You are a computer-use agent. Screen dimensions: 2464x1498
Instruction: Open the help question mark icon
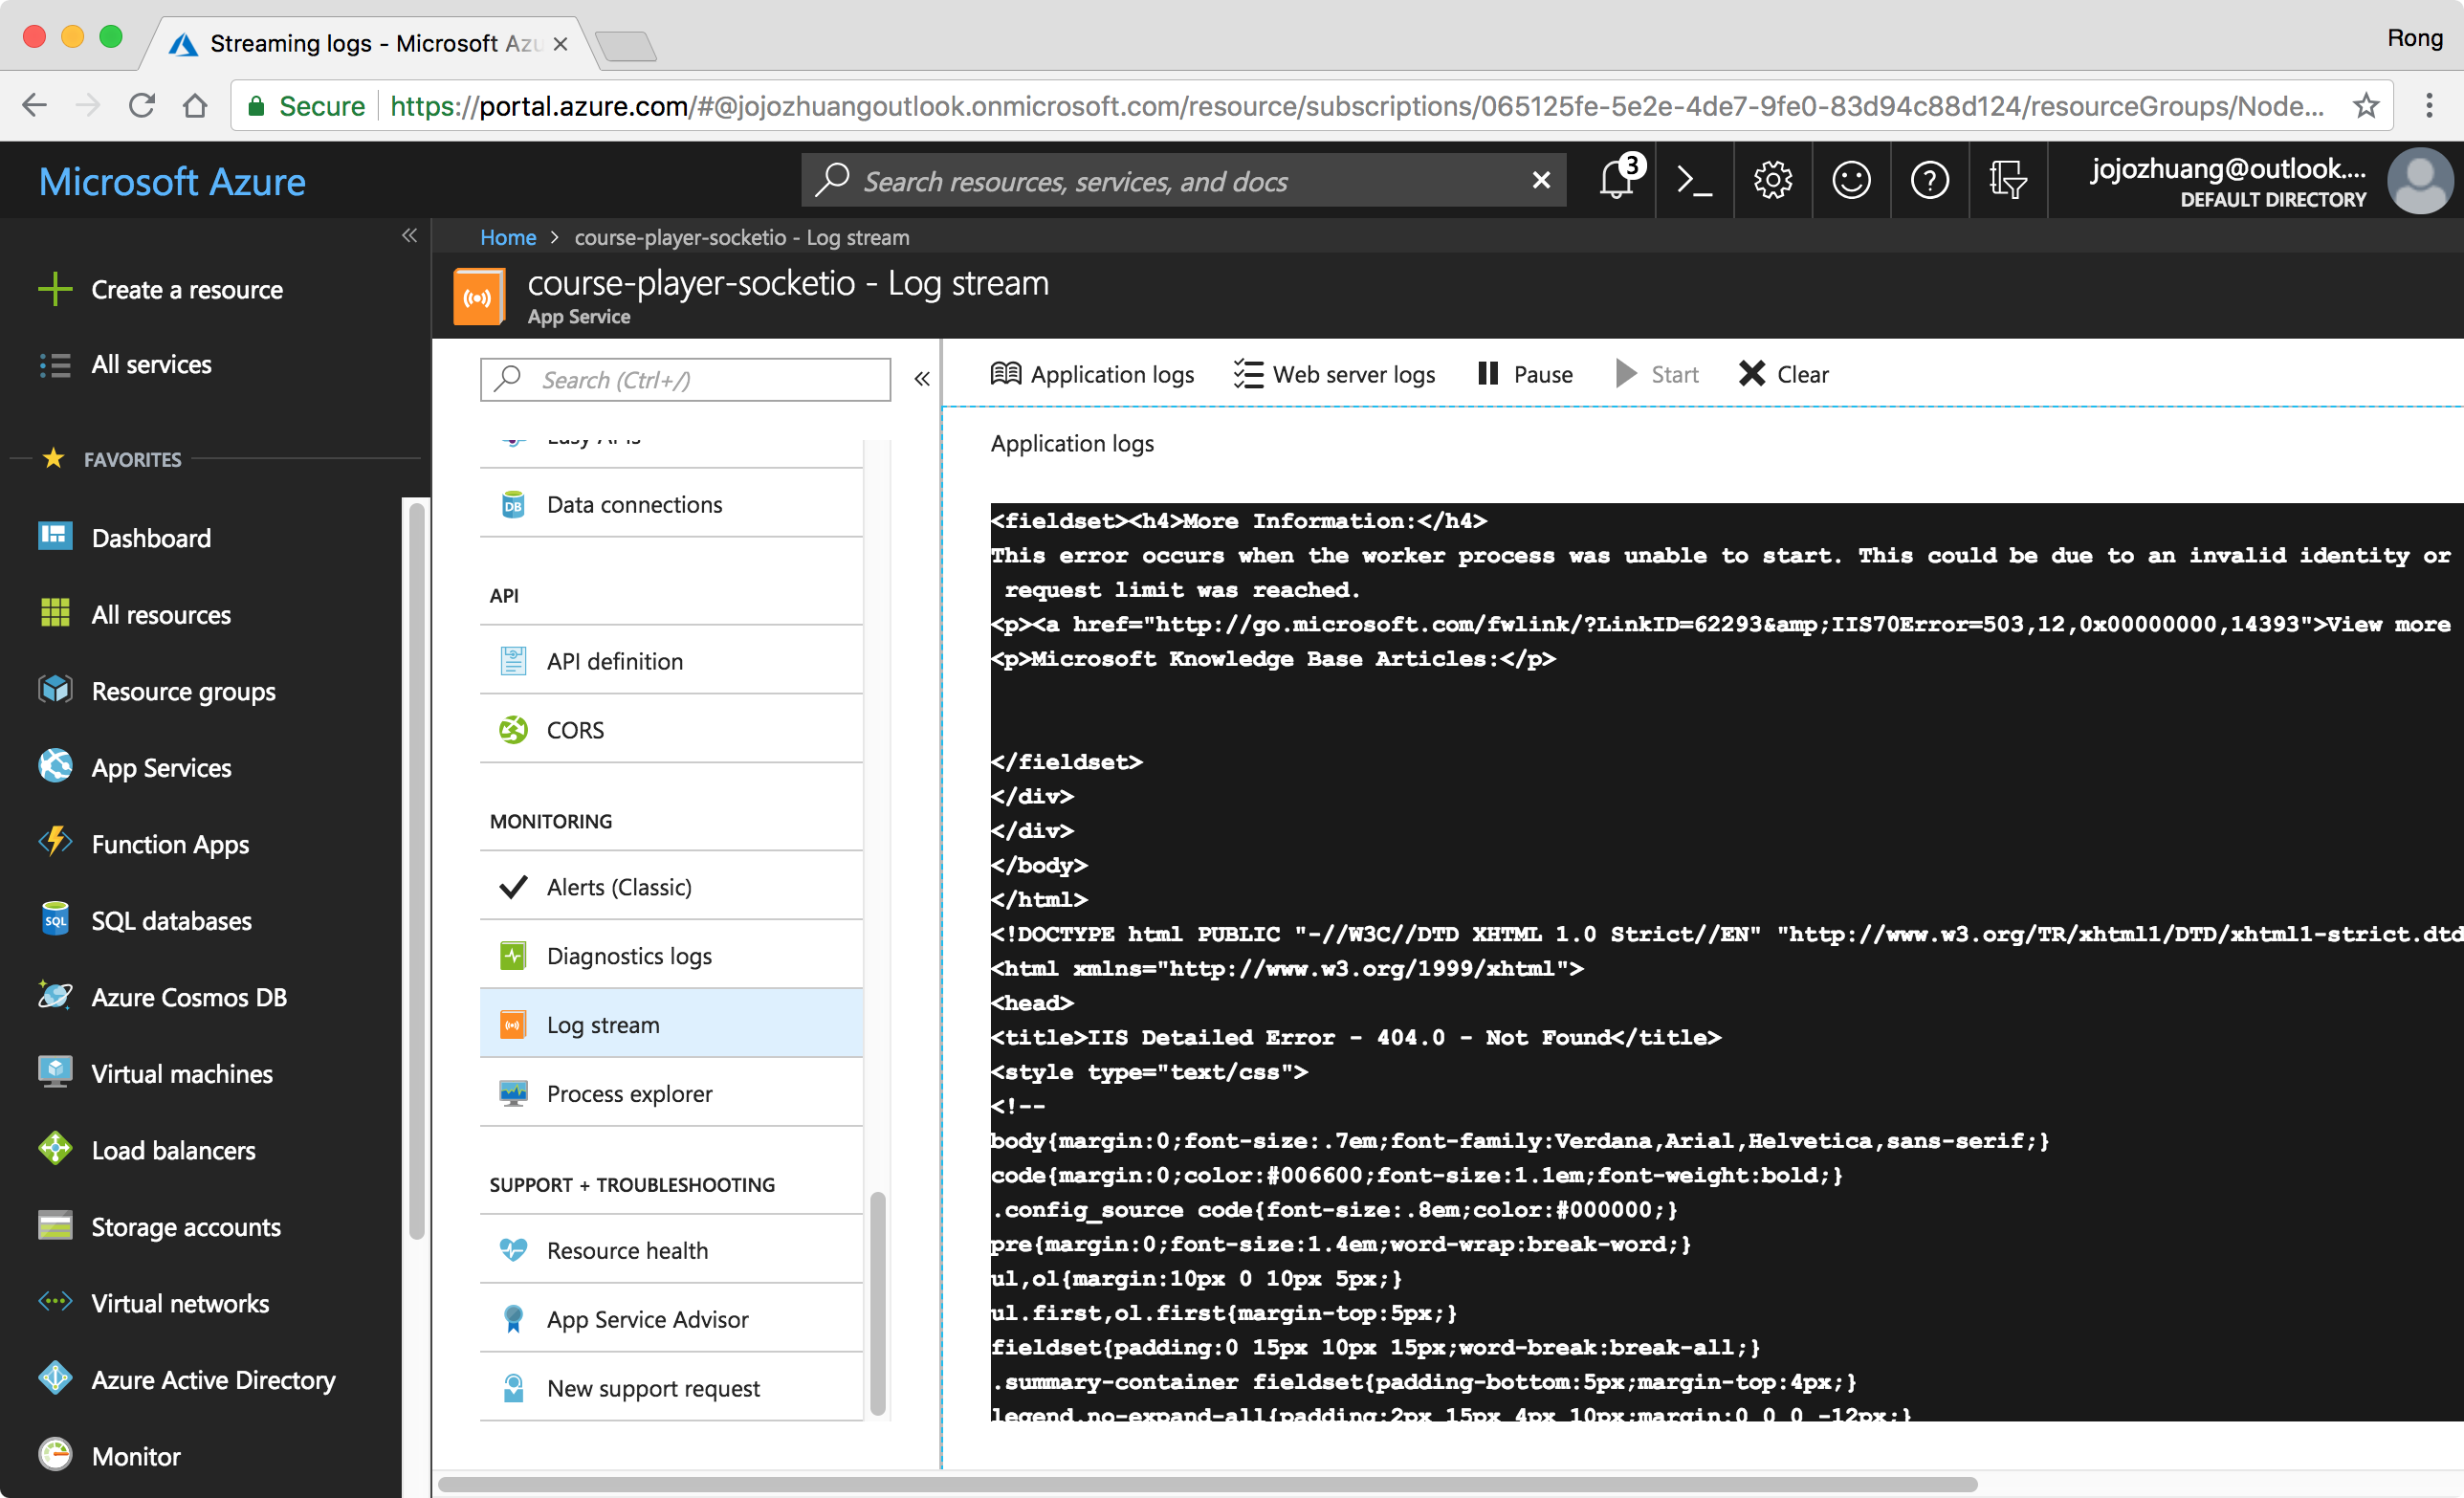[1929, 180]
